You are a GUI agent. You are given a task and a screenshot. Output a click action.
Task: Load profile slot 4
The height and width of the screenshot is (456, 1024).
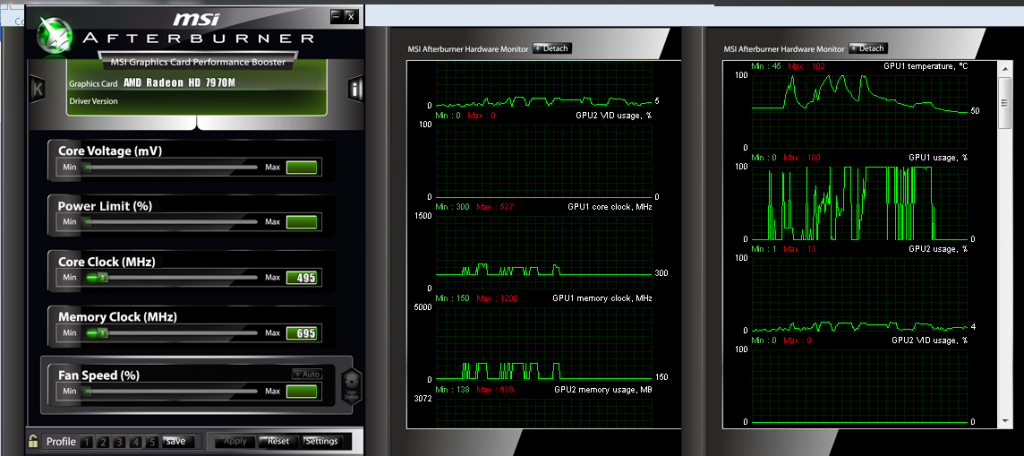click(x=135, y=442)
